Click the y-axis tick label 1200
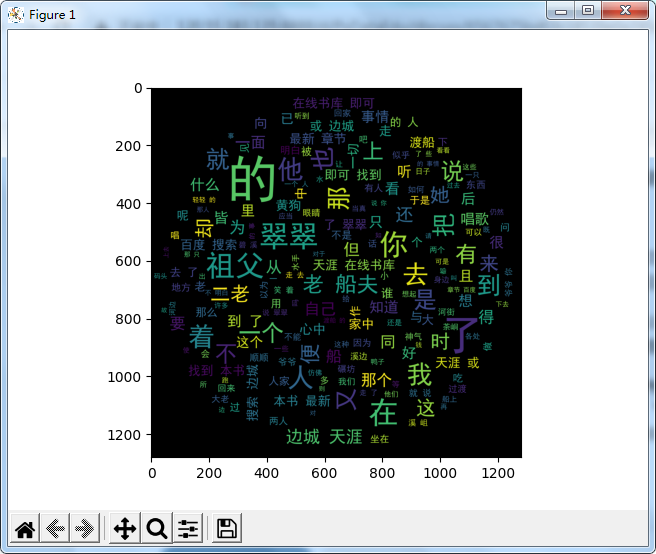 tap(125, 435)
